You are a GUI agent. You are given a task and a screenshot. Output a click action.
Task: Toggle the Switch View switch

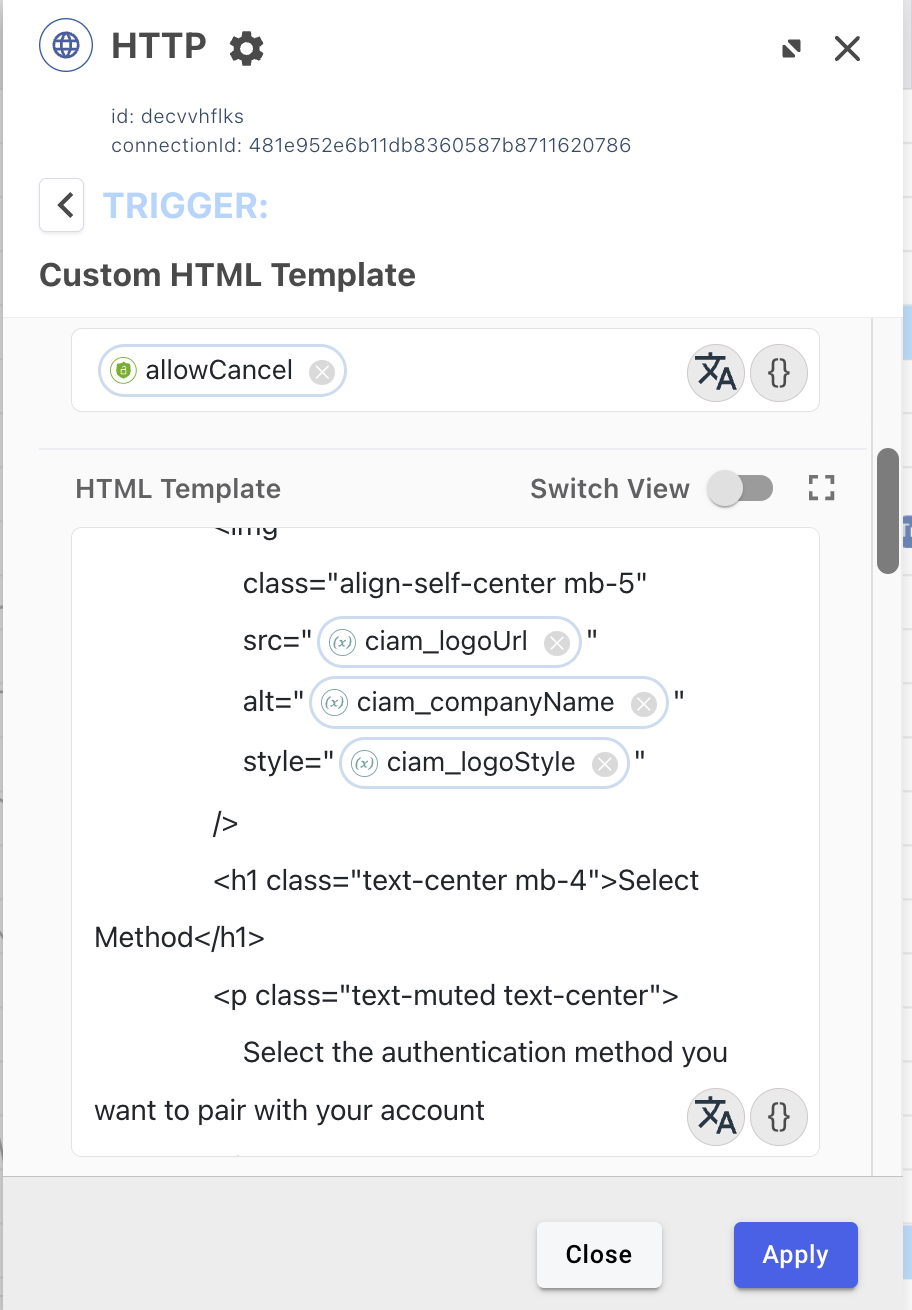pyautogui.click(x=740, y=489)
